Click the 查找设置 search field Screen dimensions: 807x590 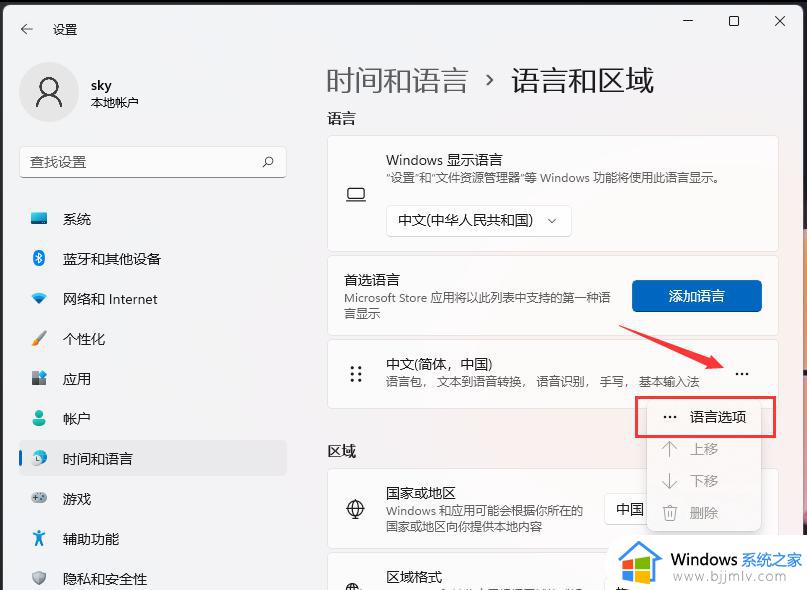pyautogui.click(x=153, y=162)
